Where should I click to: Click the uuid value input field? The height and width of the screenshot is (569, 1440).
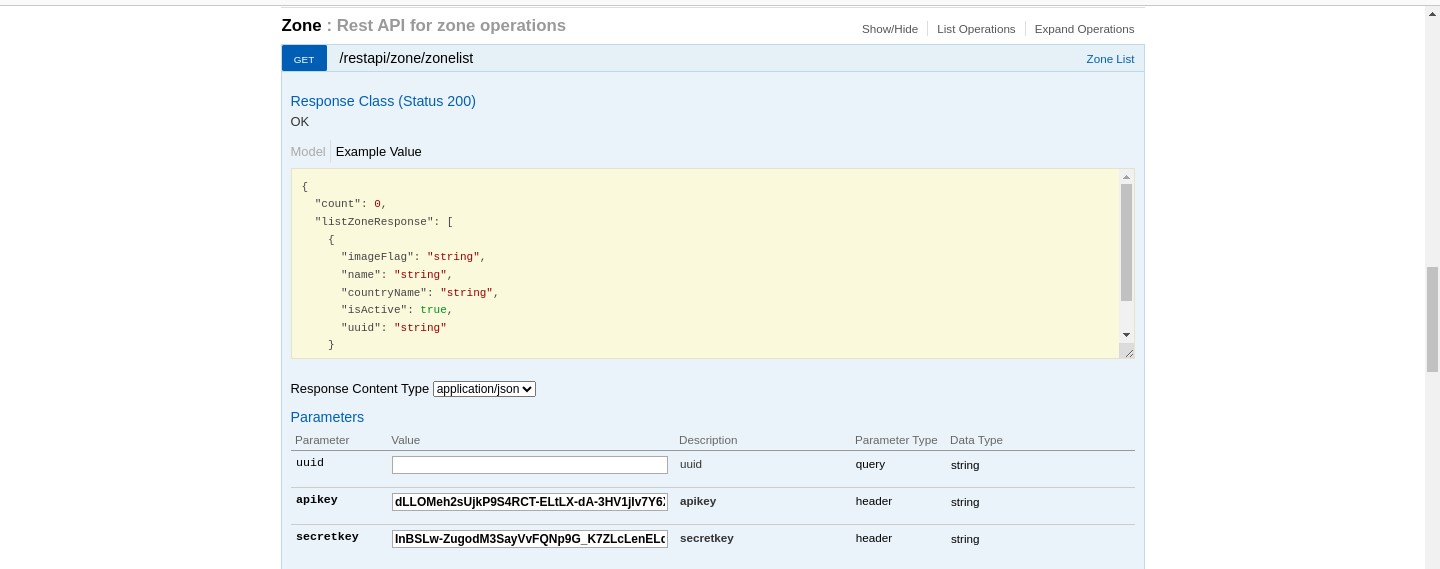pyautogui.click(x=529, y=465)
